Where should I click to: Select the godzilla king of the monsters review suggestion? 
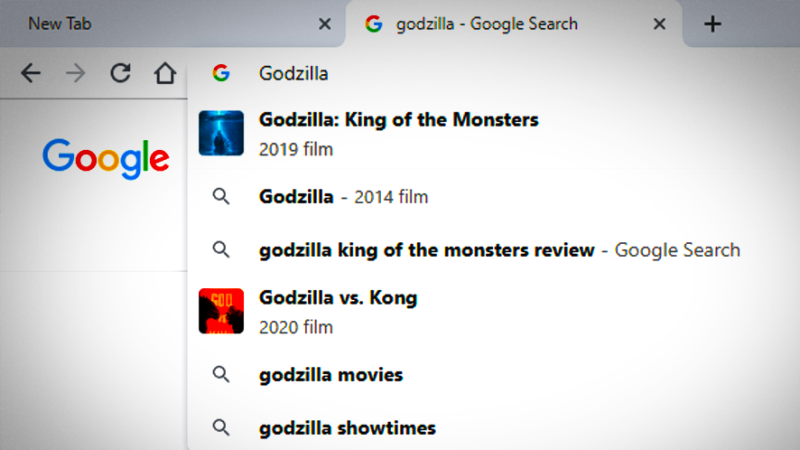pyautogui.click(x=426, y=250)
